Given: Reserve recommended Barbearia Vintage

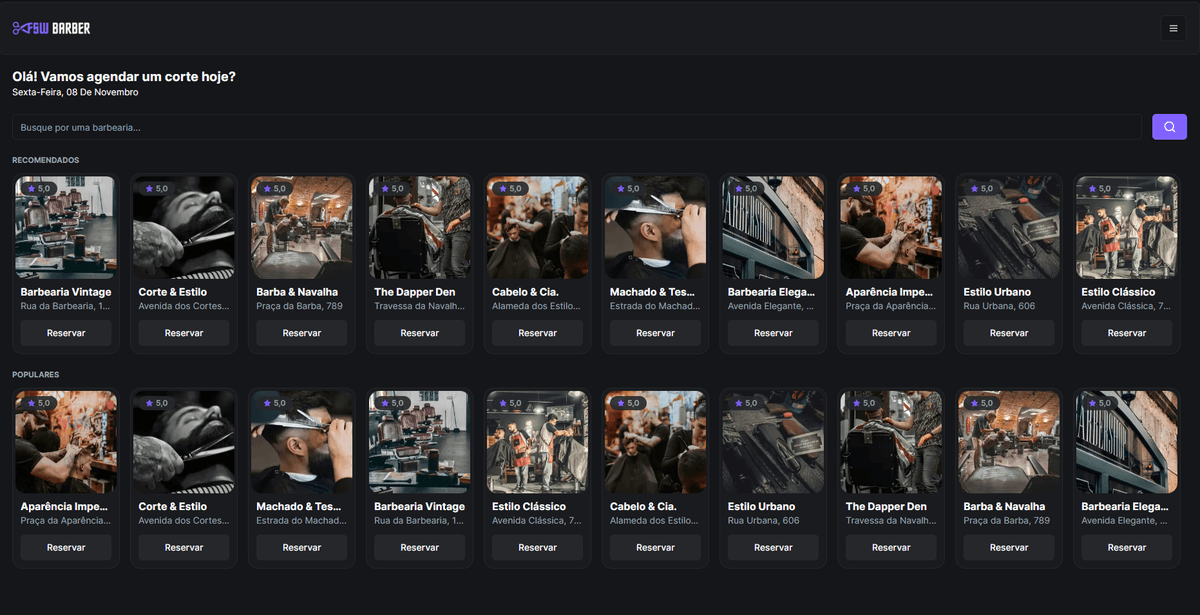Looking at the screenshot, I should coord(66,333).
